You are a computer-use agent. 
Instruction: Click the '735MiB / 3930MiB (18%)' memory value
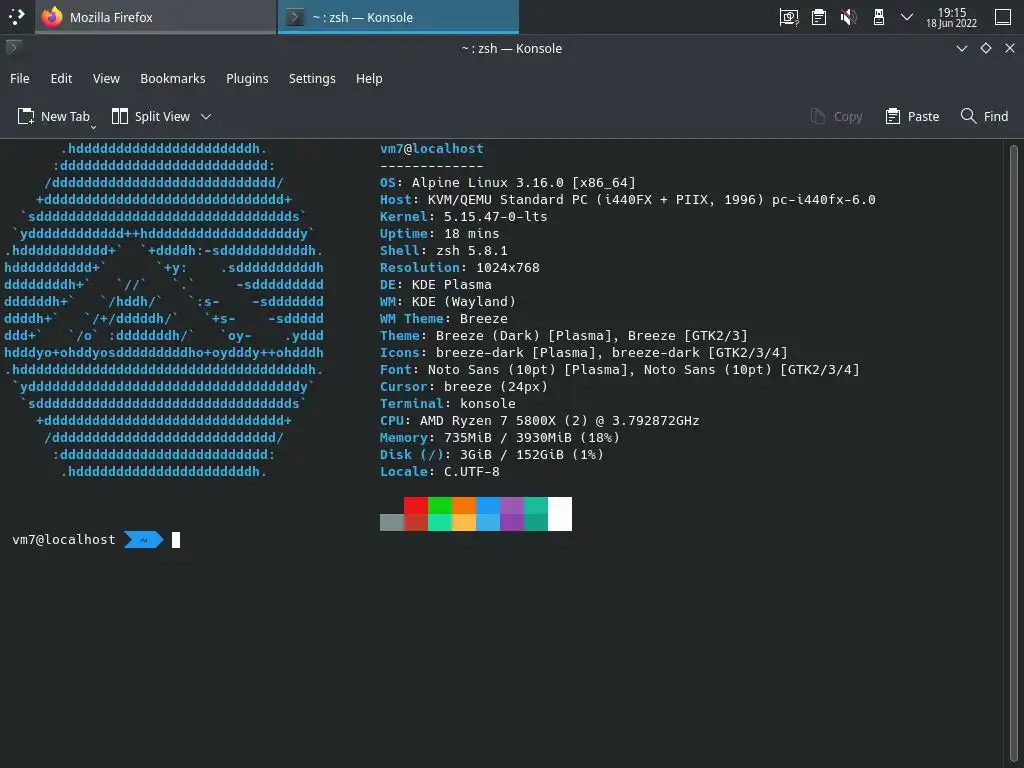point(532,437)
